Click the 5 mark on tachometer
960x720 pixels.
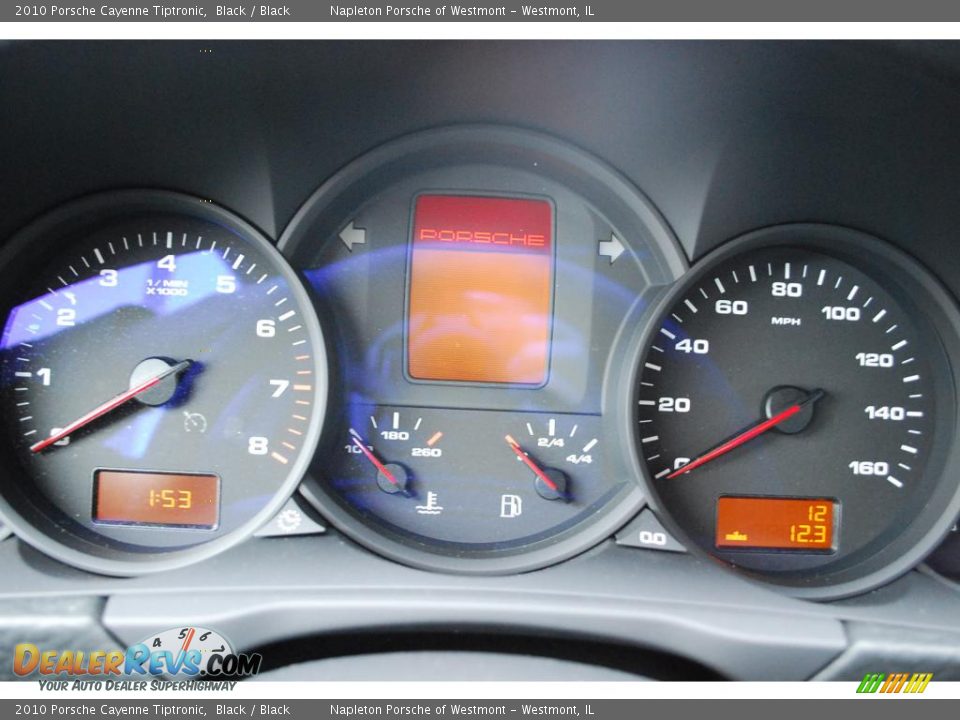coord(225,284)
